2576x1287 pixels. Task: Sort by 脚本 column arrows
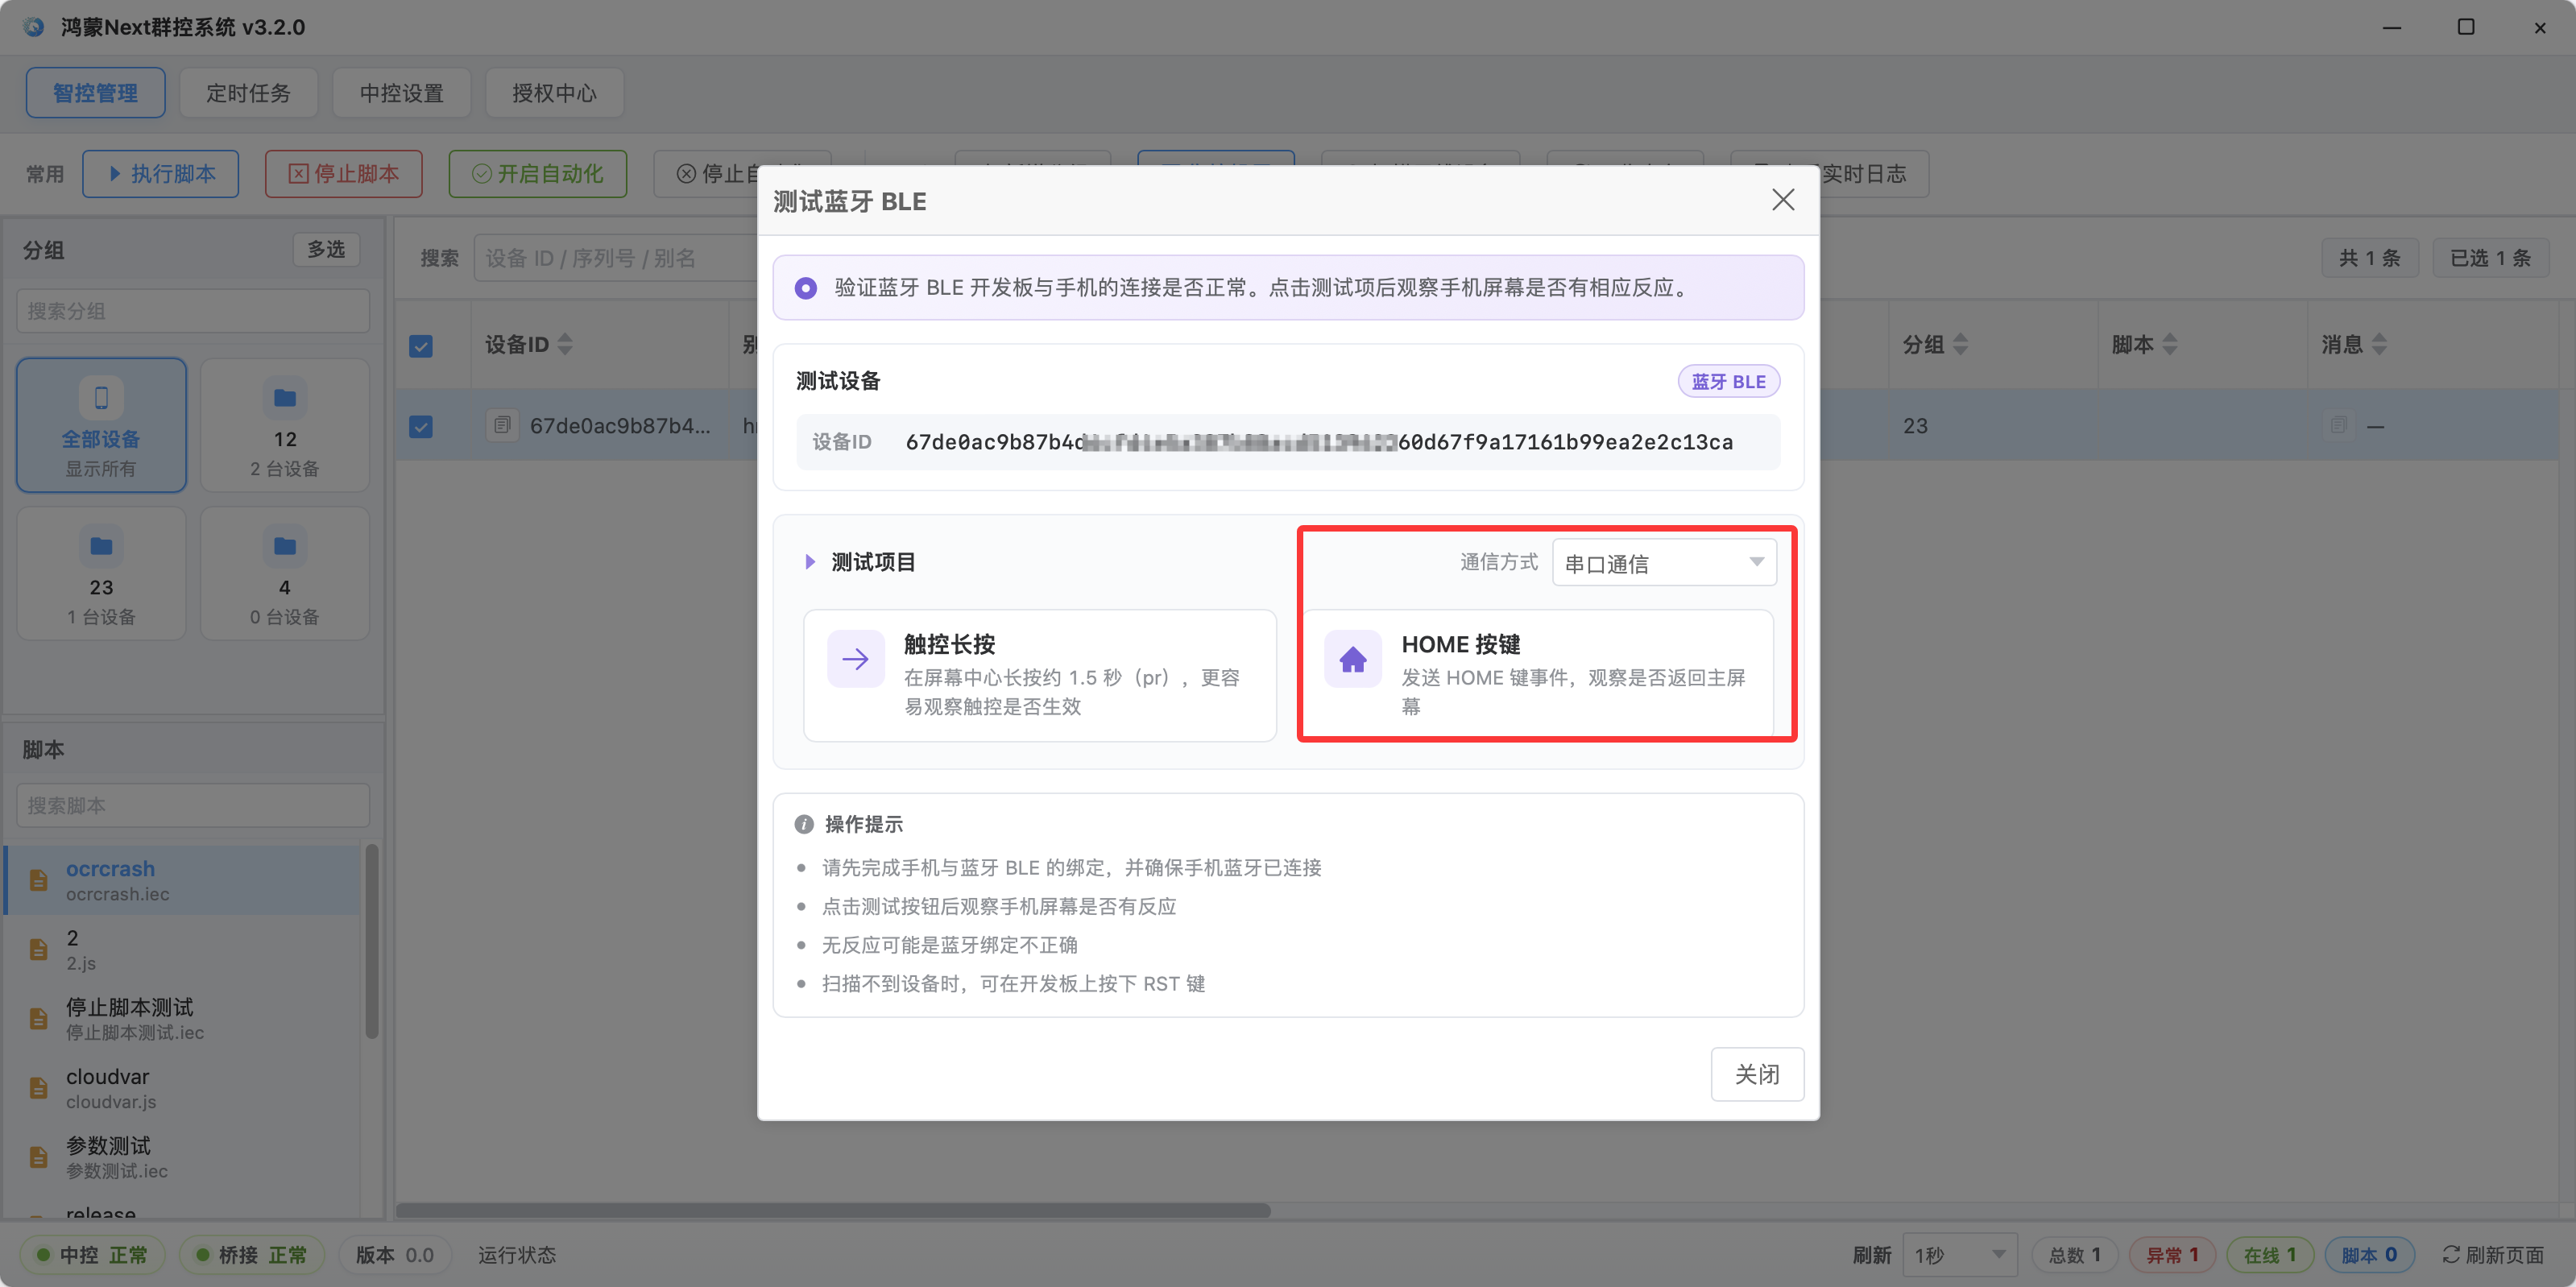click(x=2169, y=345)
